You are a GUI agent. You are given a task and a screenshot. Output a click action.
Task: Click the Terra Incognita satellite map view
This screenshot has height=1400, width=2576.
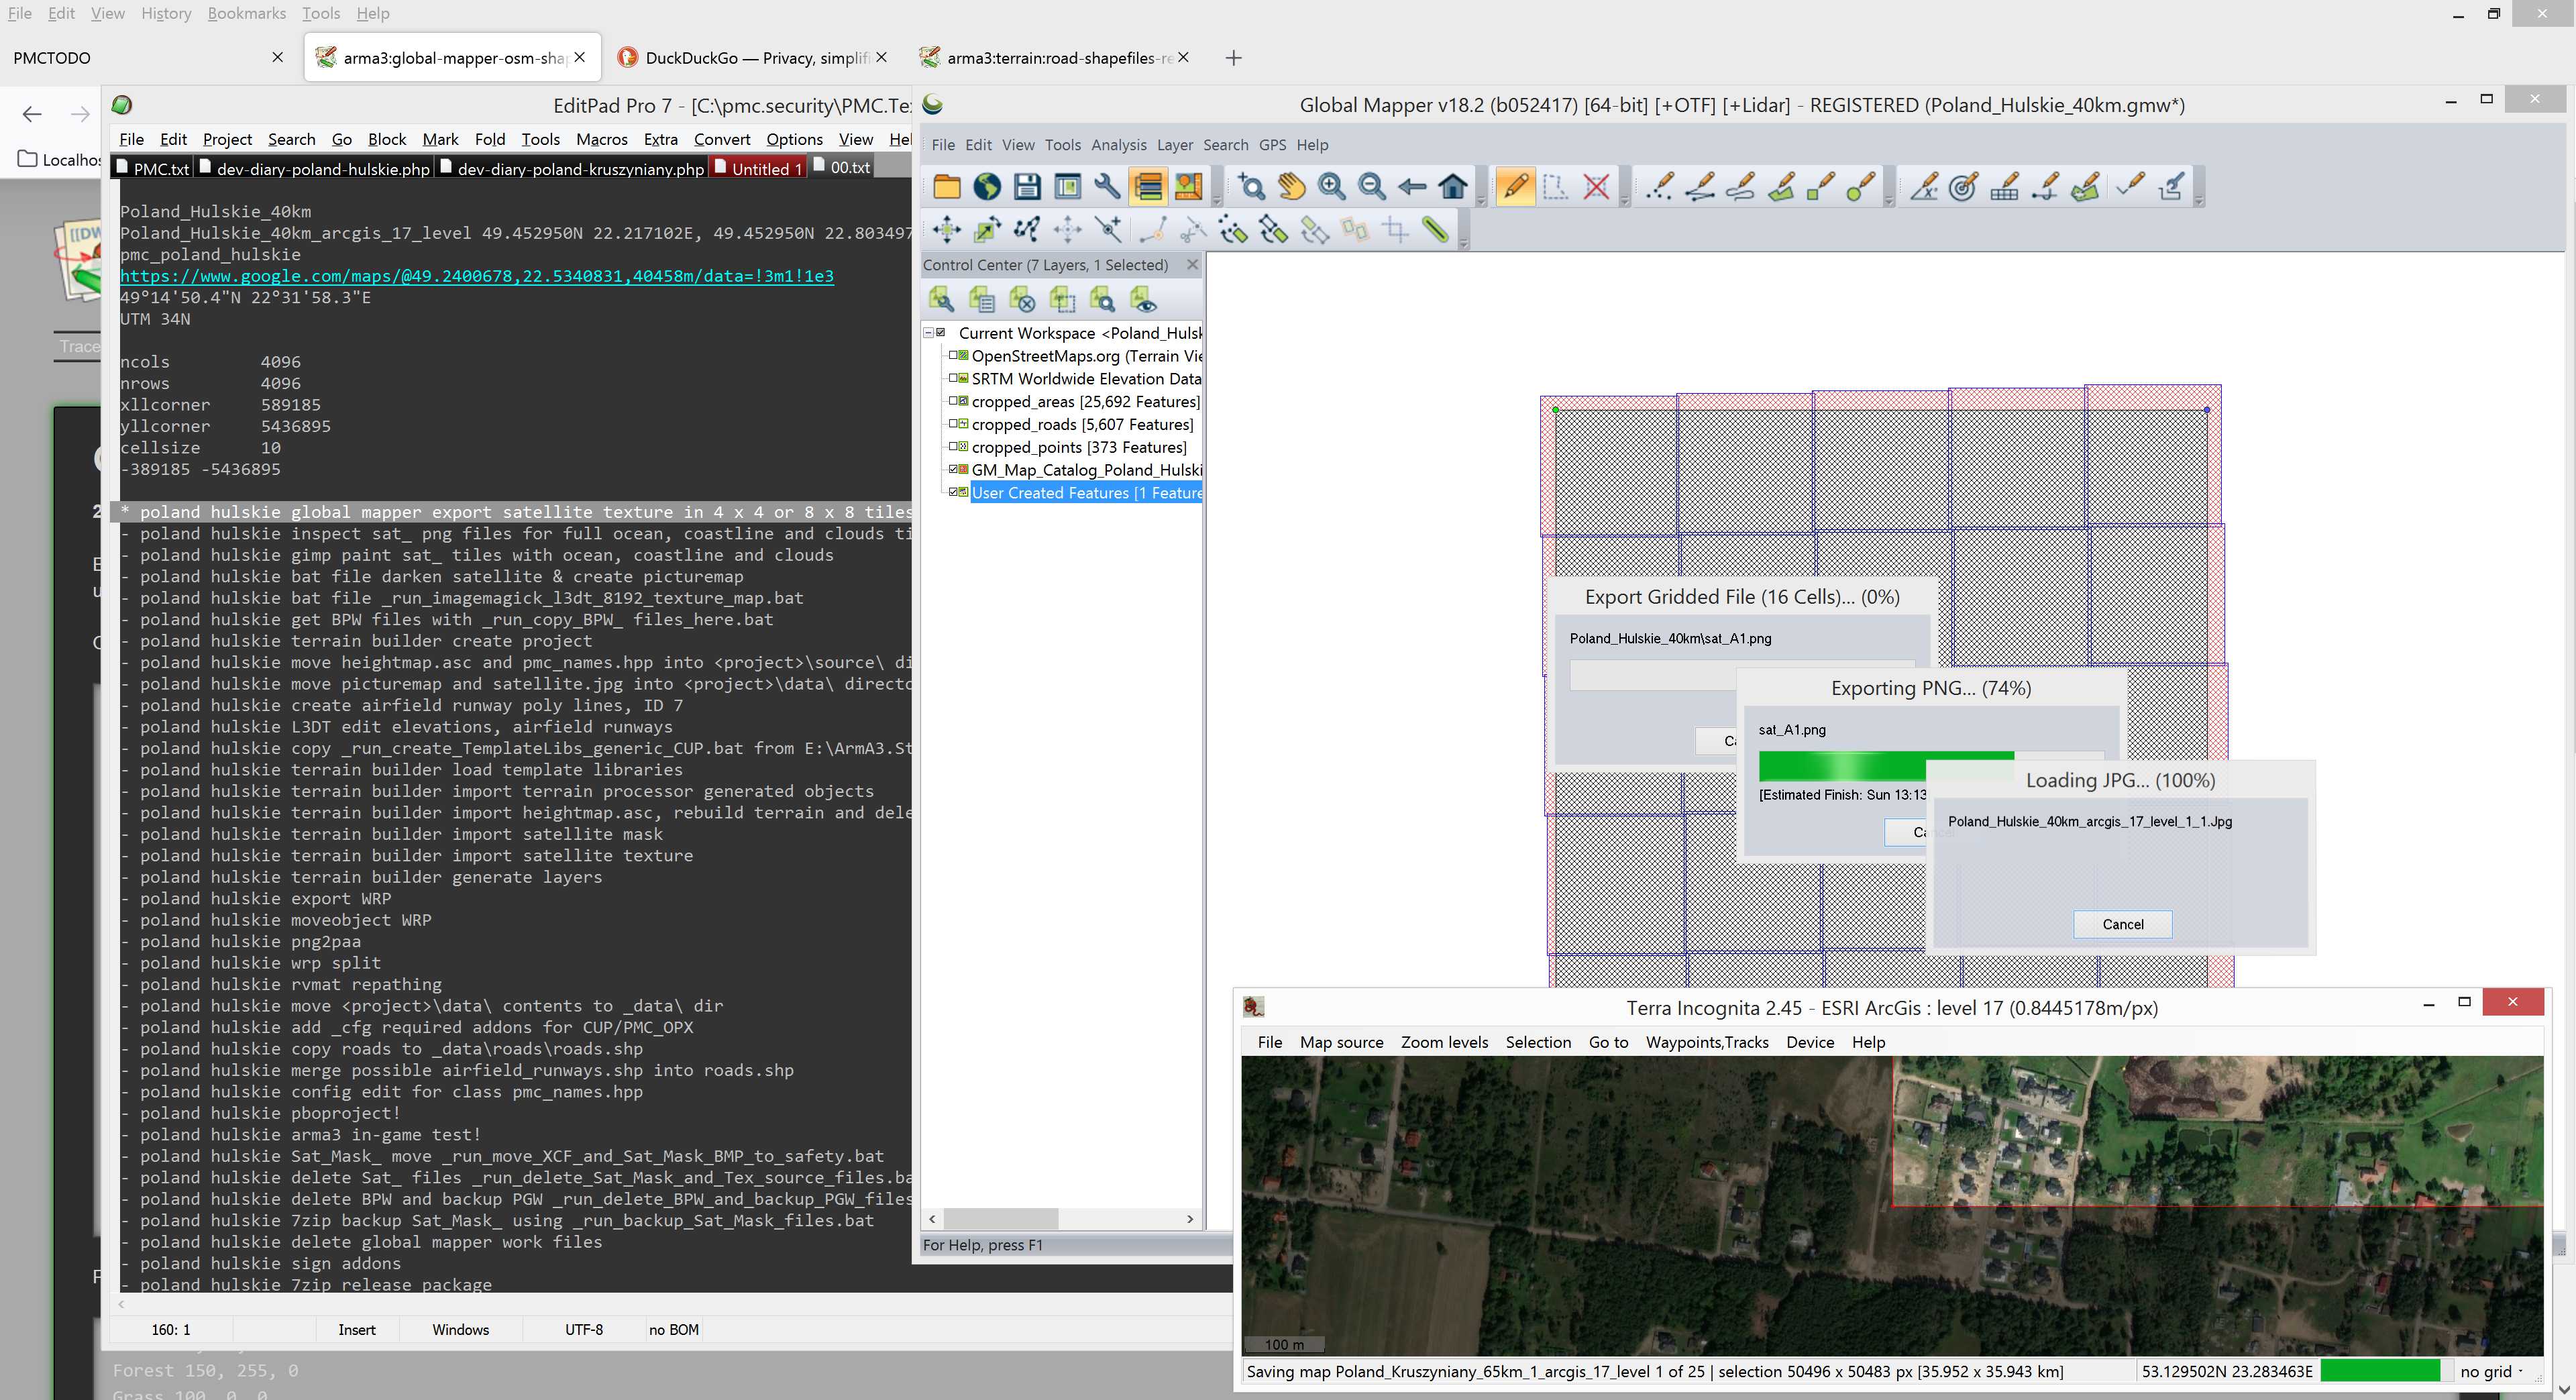click(x=1892, y=1205)
